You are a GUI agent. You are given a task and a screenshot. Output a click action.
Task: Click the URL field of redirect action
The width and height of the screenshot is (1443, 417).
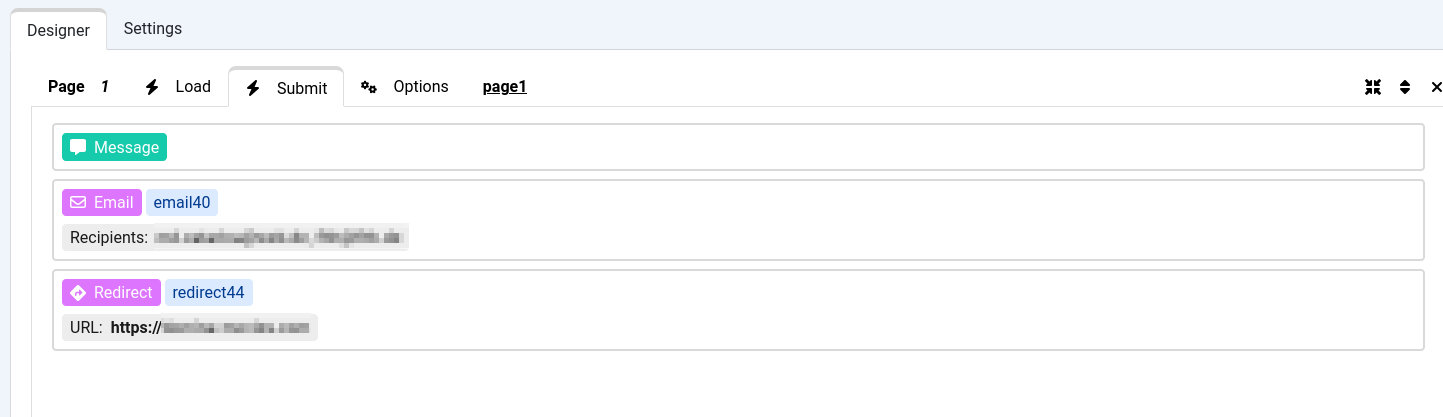coord(190,327)
